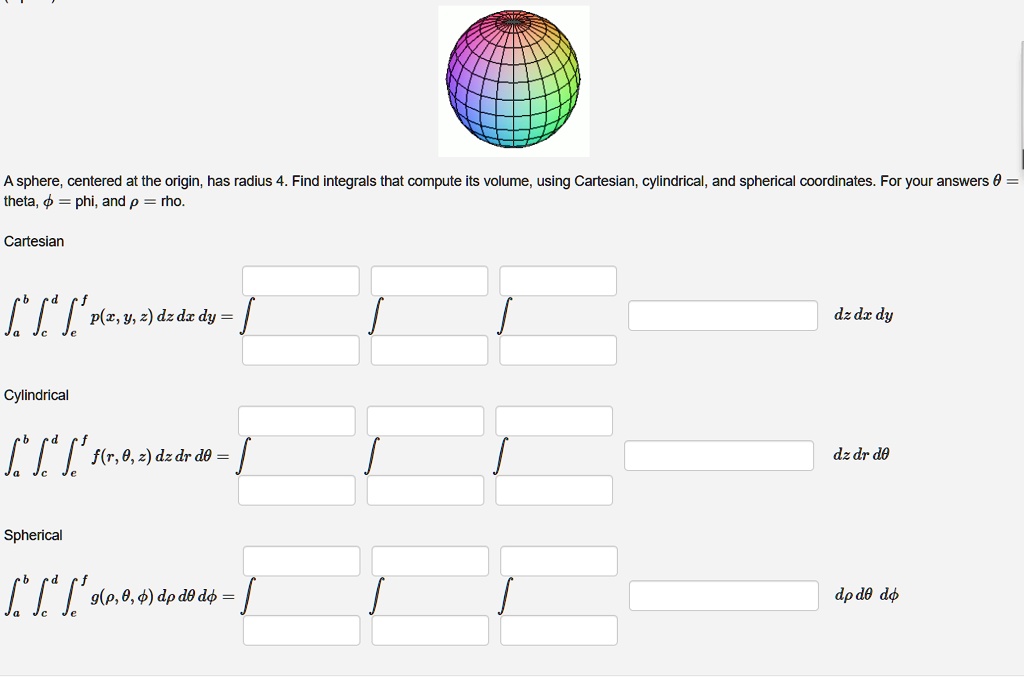
Task: Click the spherical integrand field before drho dtheta dphi
Action: tap(722, 595)
